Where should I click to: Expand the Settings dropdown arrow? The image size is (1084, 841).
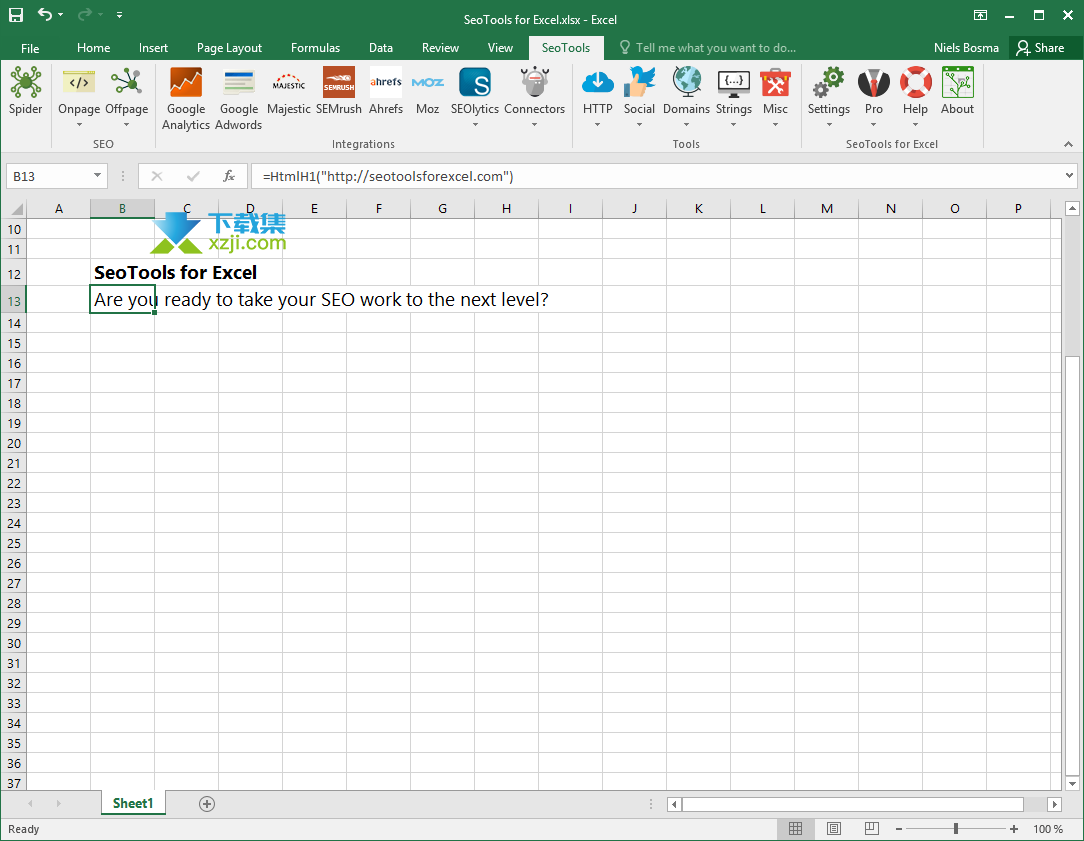tap(828, 125)
